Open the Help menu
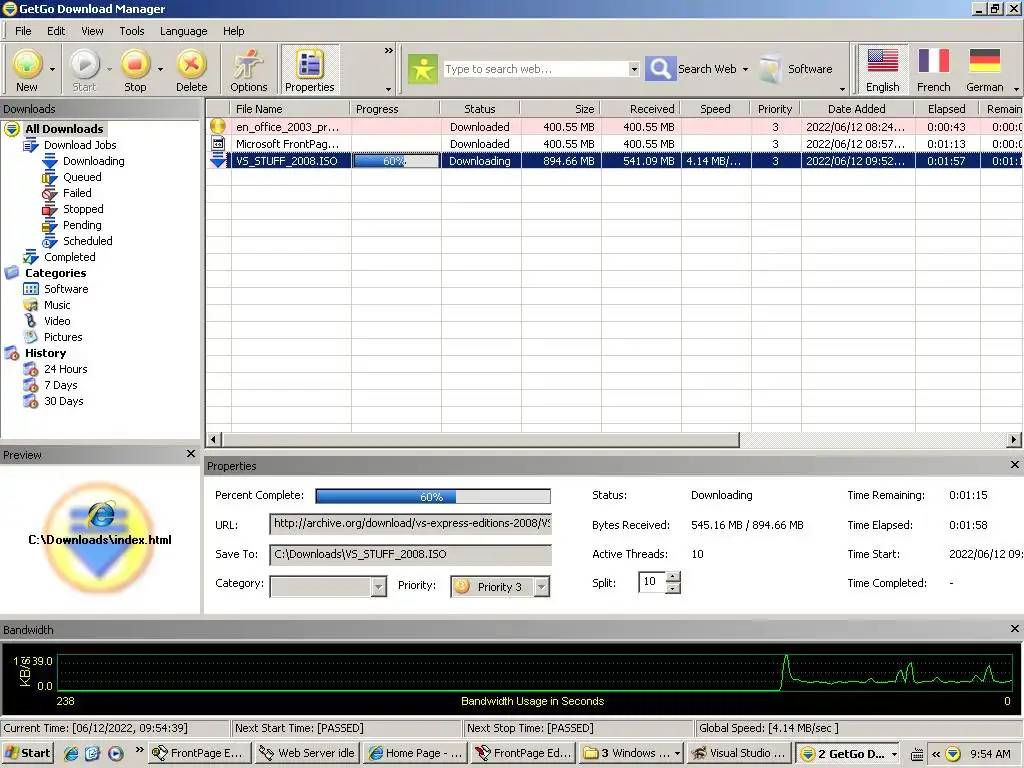Viewport: 1024px width, 768px height. (x=233, y=31)
